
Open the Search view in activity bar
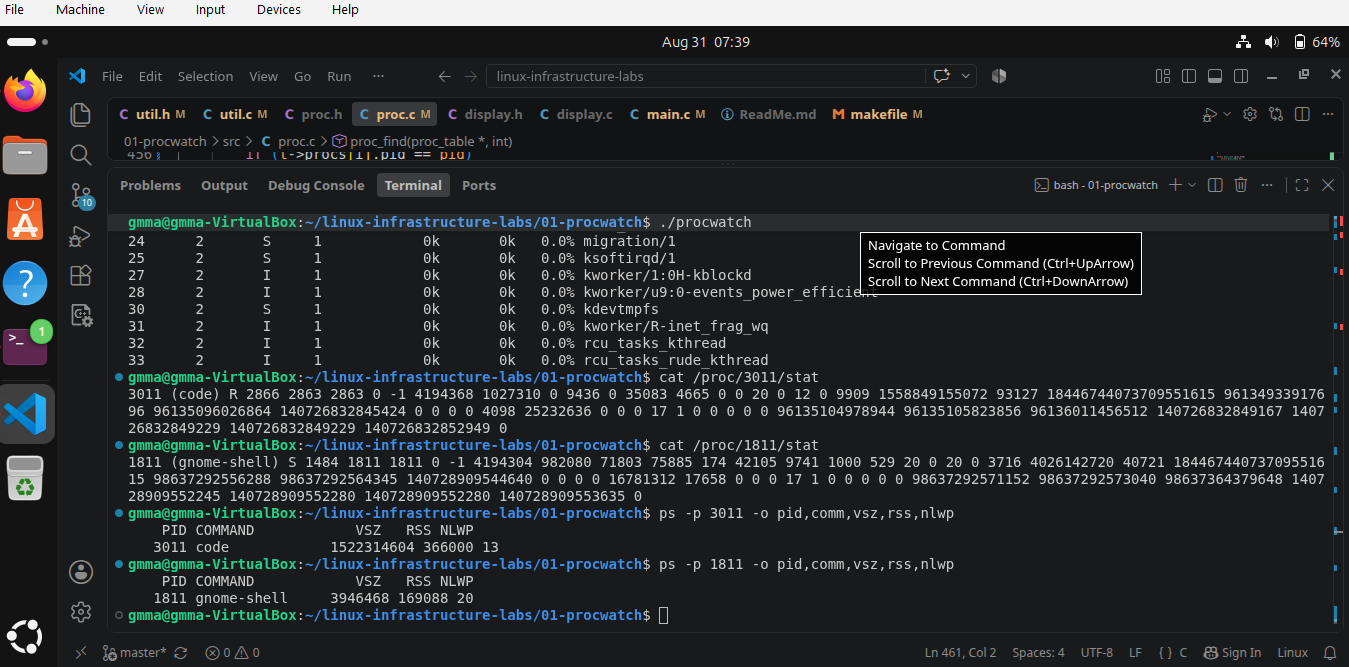click(x=81, y=154)
